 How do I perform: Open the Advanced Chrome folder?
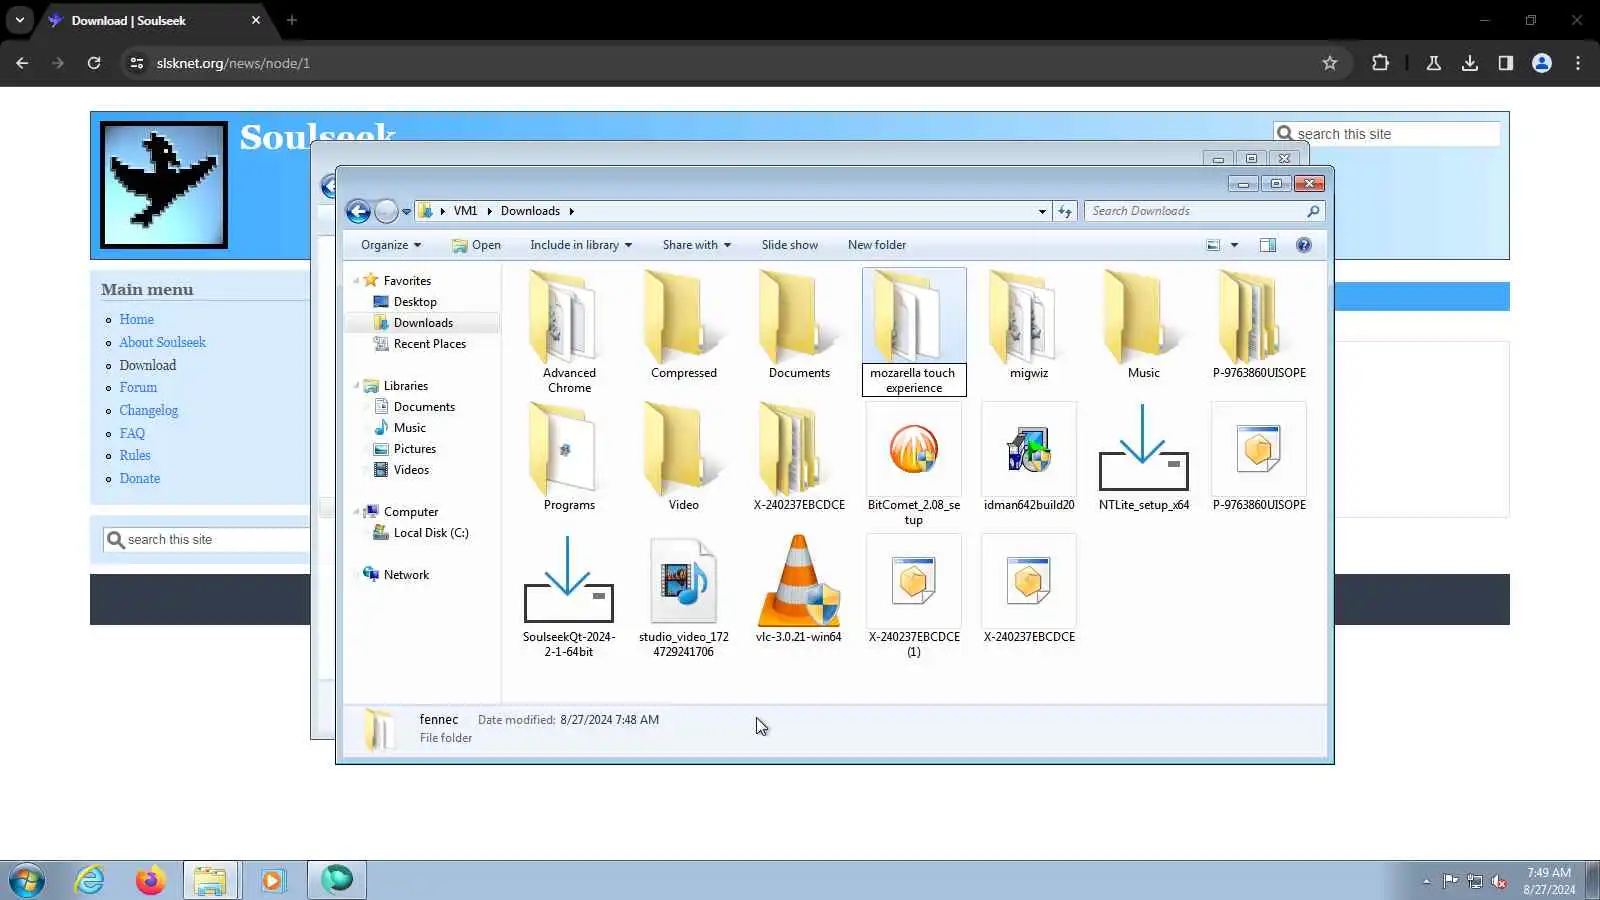pyautogui.click(x=569, y=332)
